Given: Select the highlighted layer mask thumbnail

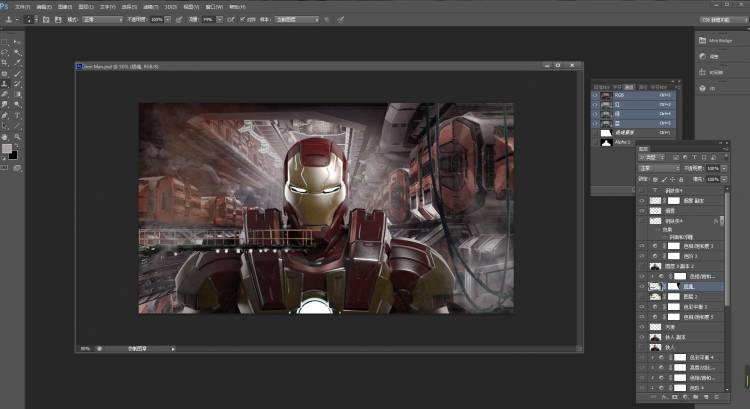Looking at the screenshot, I should [x=673, y=286].
